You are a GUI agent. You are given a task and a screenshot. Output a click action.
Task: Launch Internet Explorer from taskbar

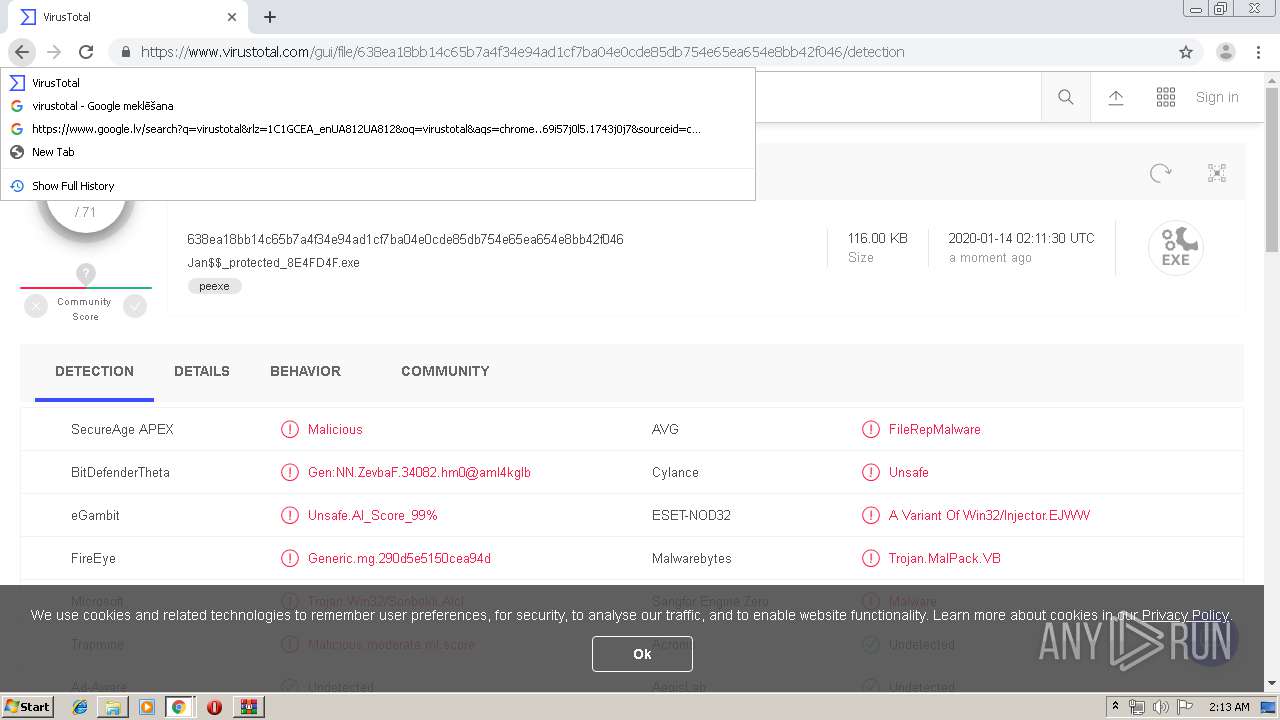pos(80,707)
